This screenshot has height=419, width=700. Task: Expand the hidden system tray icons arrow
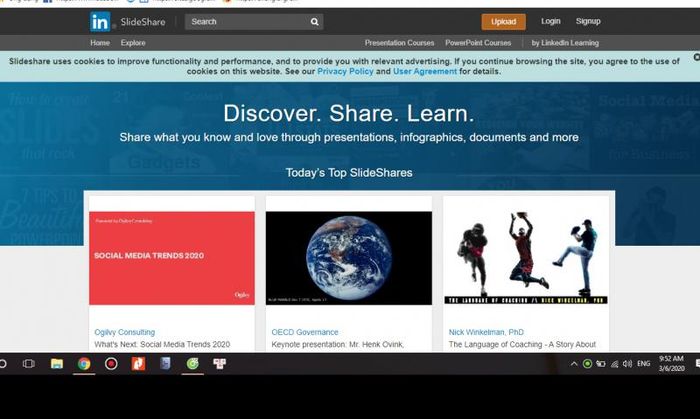point(574,364)
